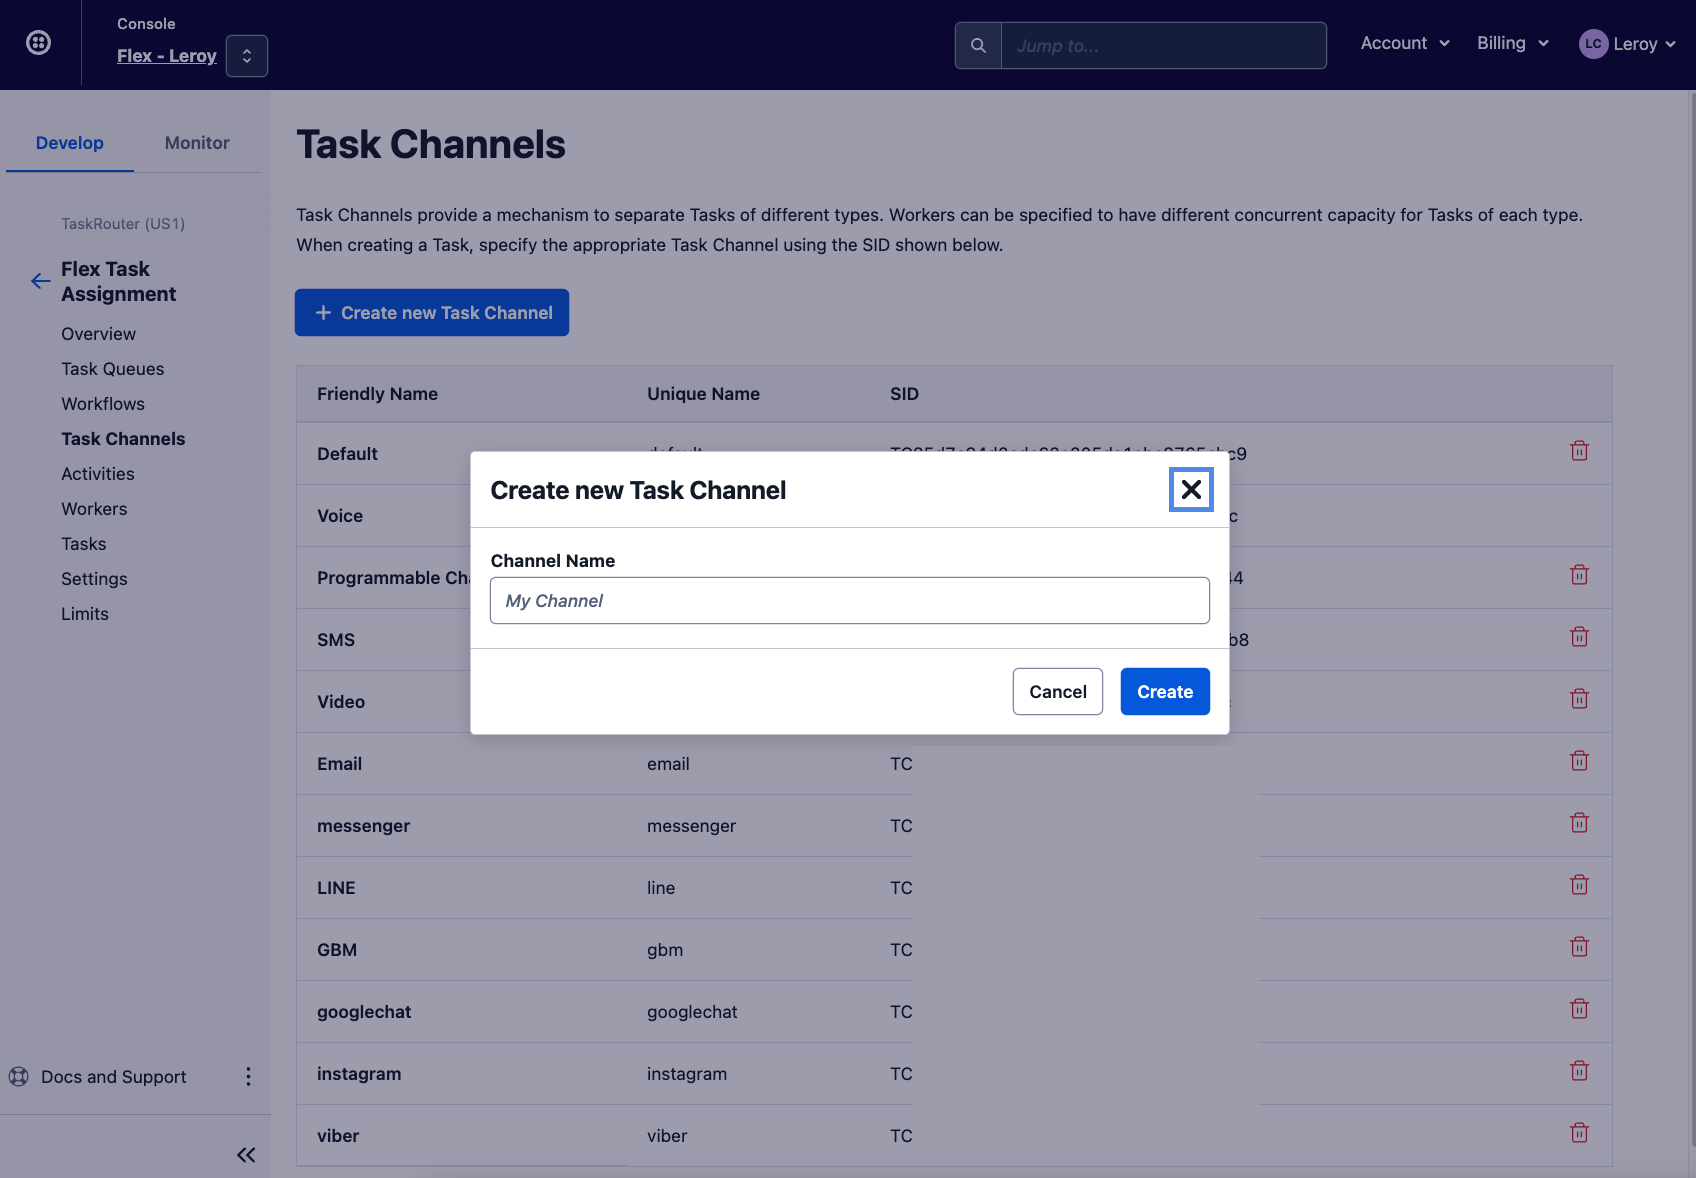Cancel the Create new Task Channel dialog

tap(1057, 691)
